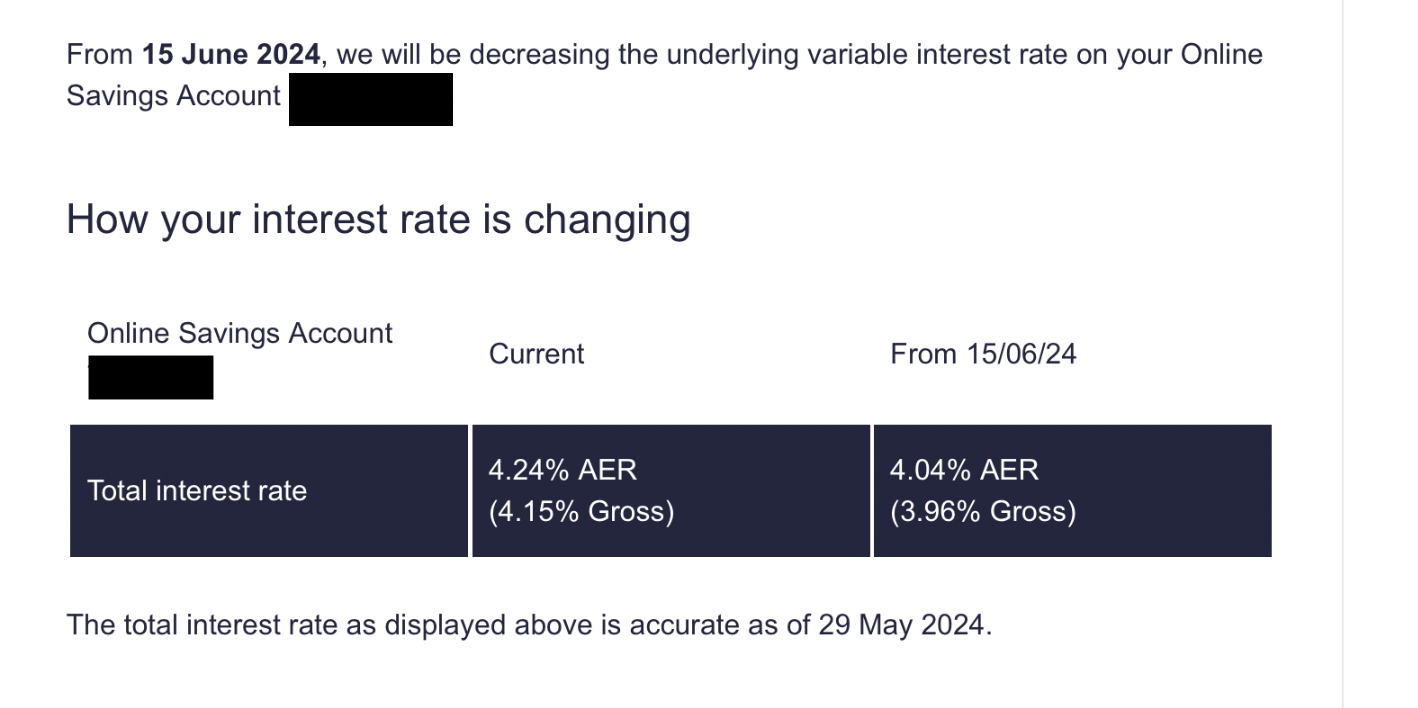The width and height of the screenshot is (1418, 708).
Task: Click the 4.24% AER current rate
Action: 562,469
